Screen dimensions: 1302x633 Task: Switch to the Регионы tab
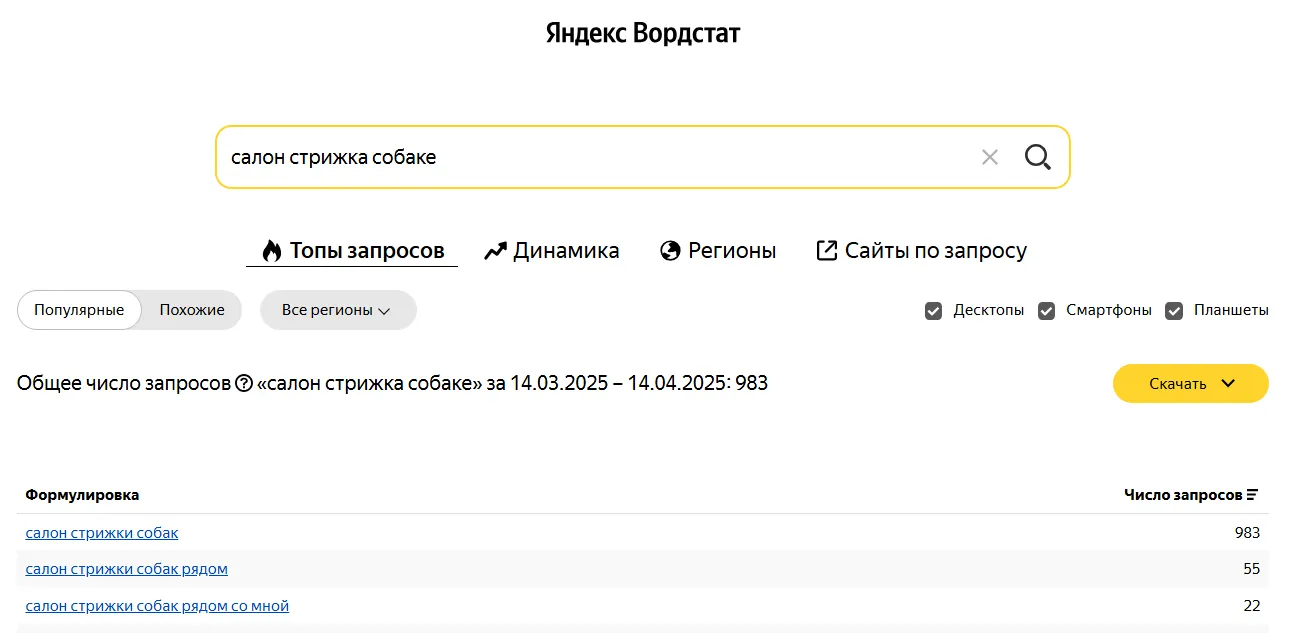click(718, 251)
